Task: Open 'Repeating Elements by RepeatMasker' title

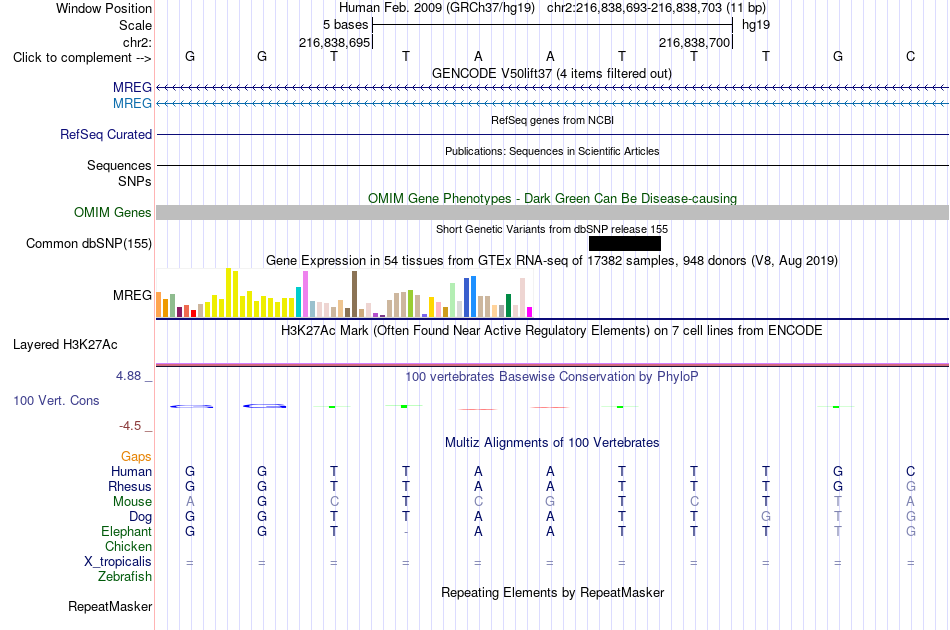Action: [x=553, y=592]
